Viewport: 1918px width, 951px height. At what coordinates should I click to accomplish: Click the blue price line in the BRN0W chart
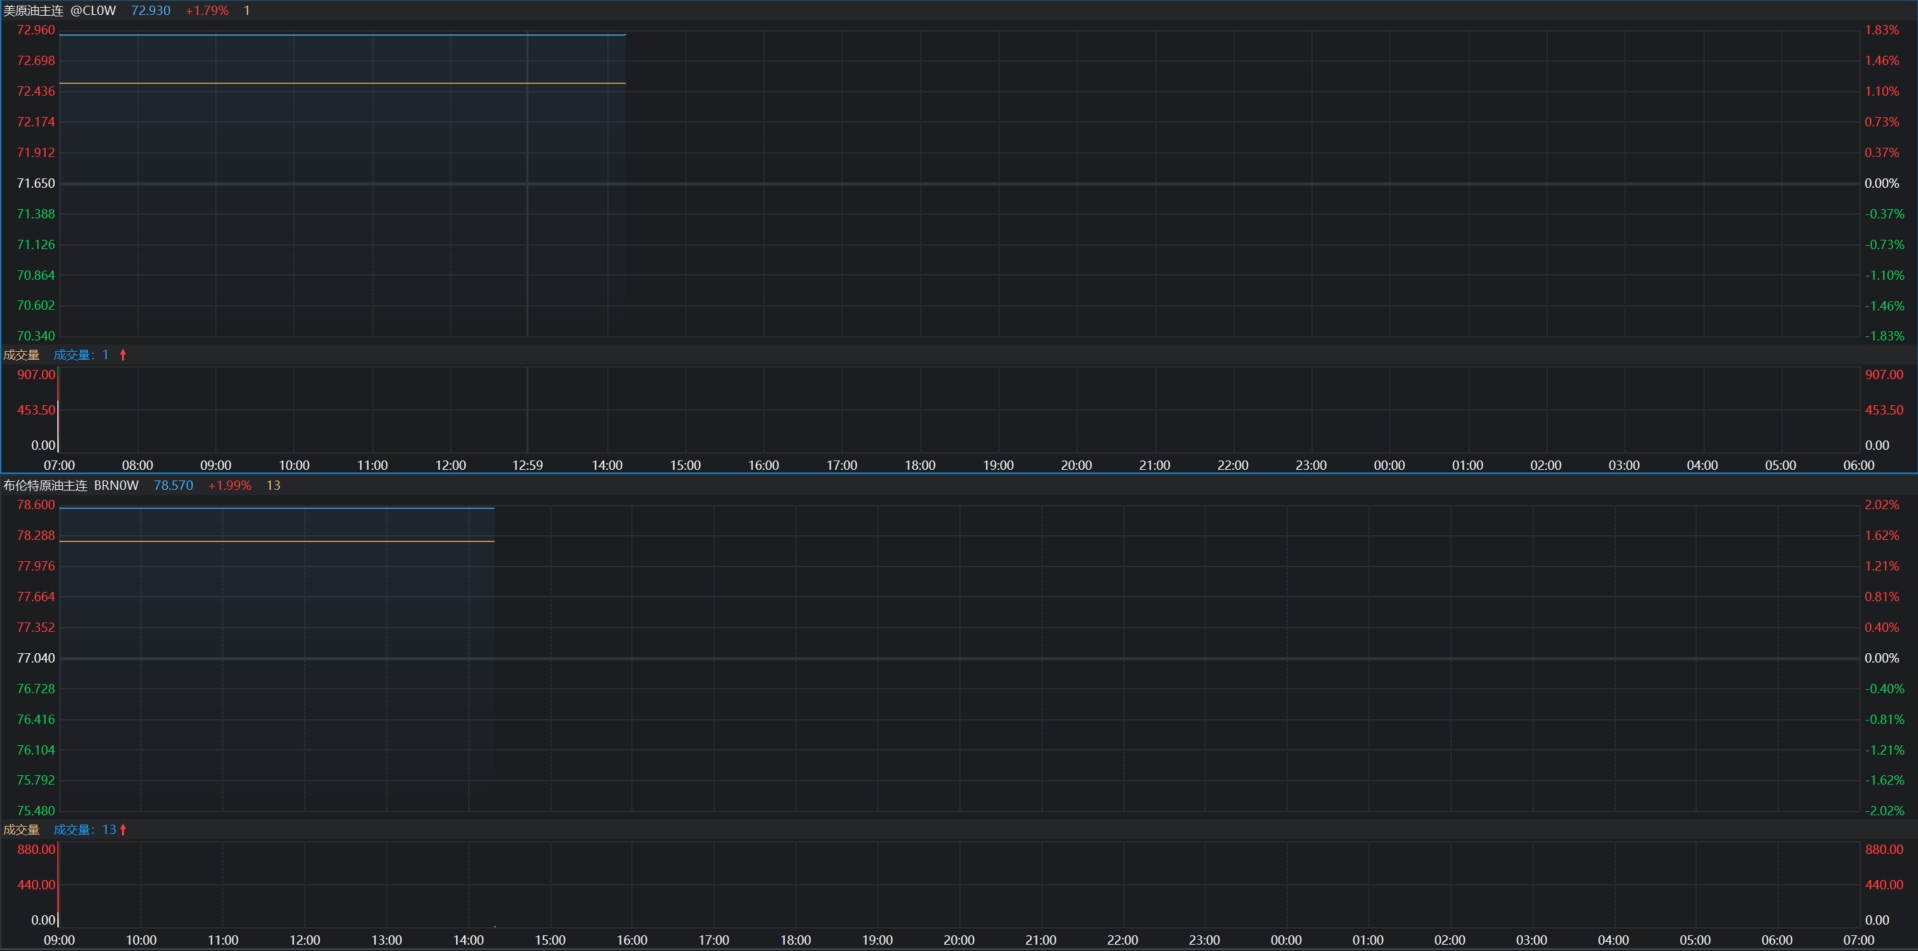point(277,508)
